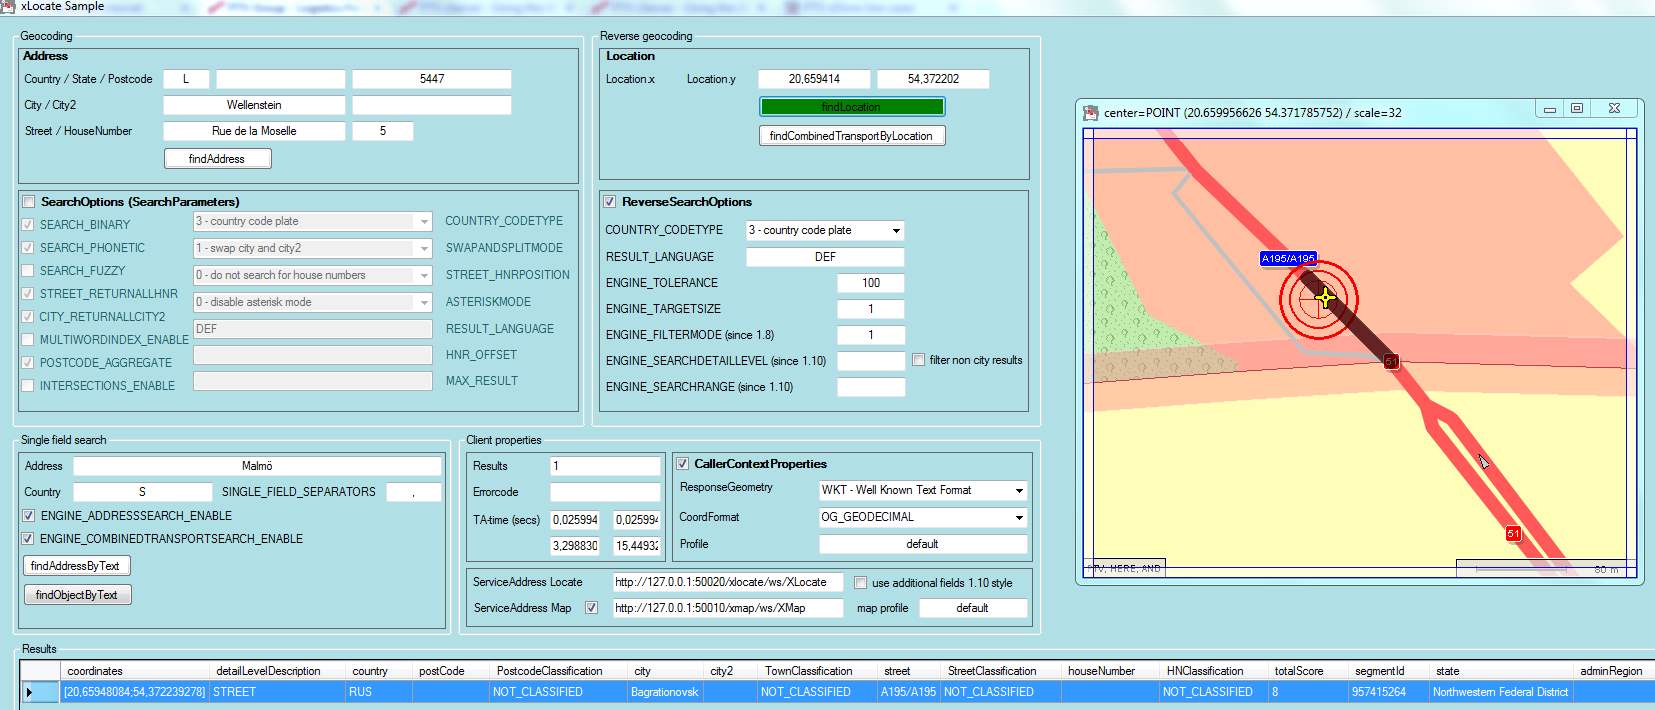
Task: Click the blue A195/A195 road label
Action: 1288,259
